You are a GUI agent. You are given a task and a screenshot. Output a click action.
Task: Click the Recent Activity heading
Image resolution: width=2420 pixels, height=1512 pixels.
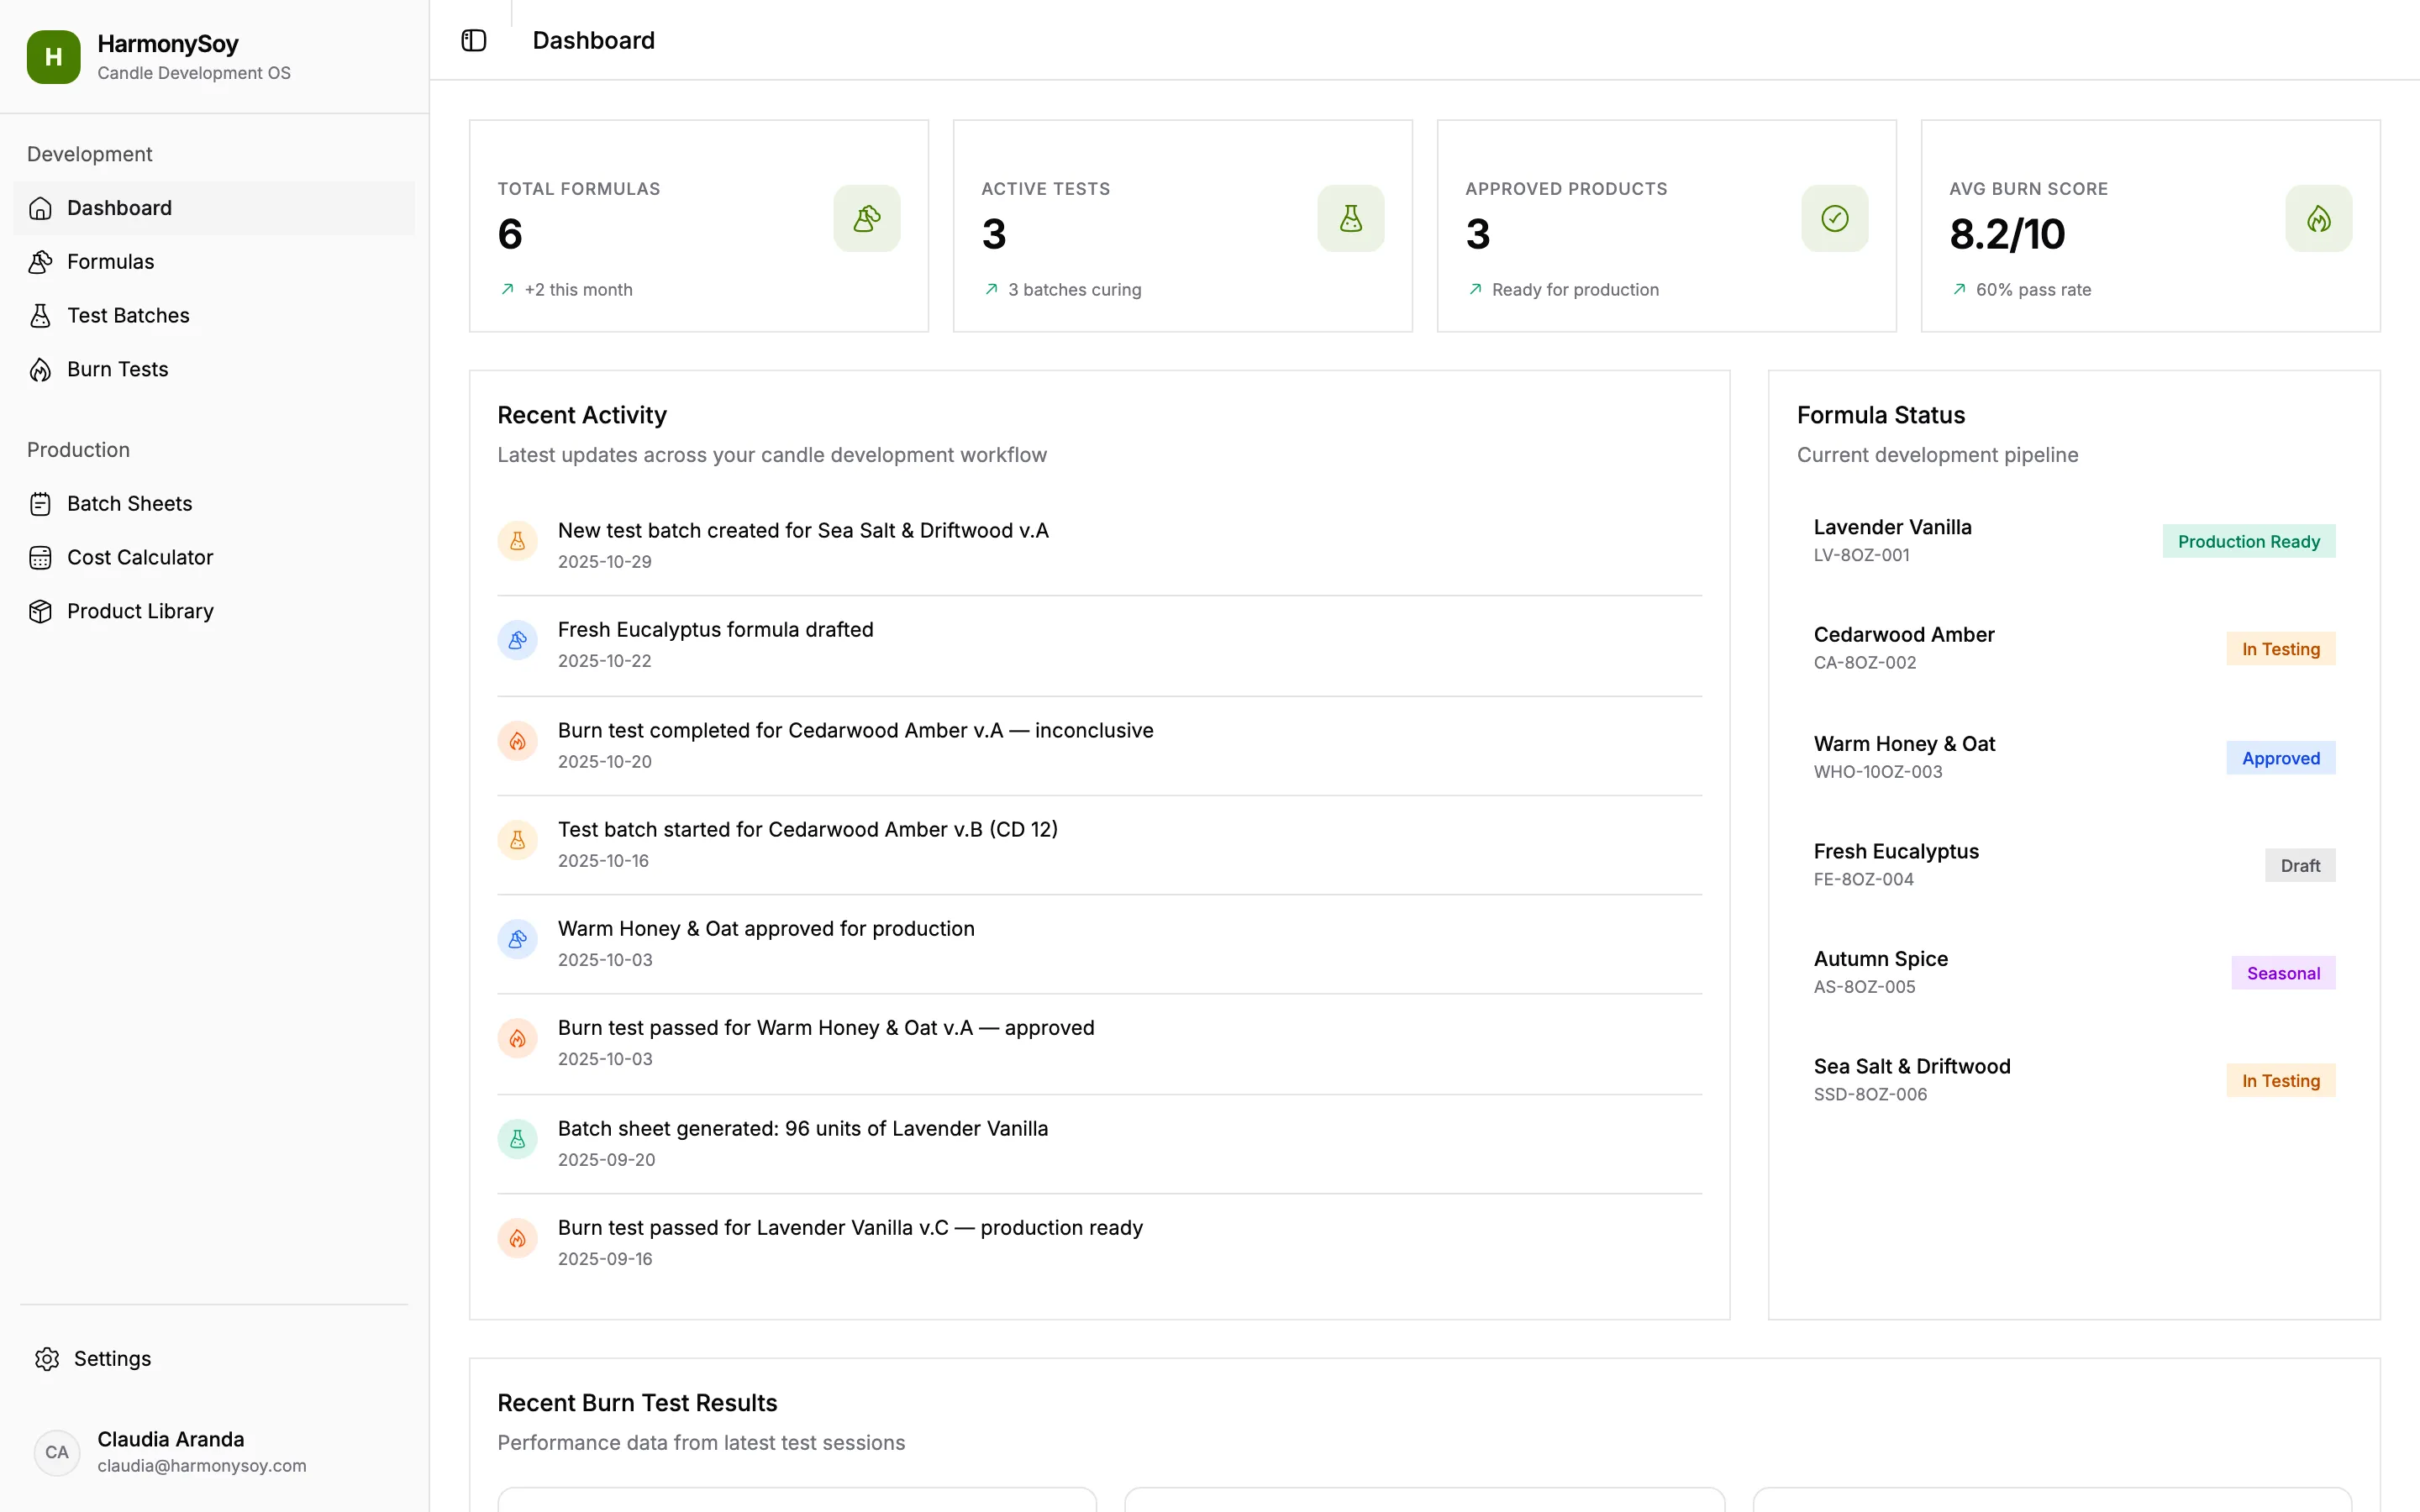pyautogui.click(x=582, y=414)
